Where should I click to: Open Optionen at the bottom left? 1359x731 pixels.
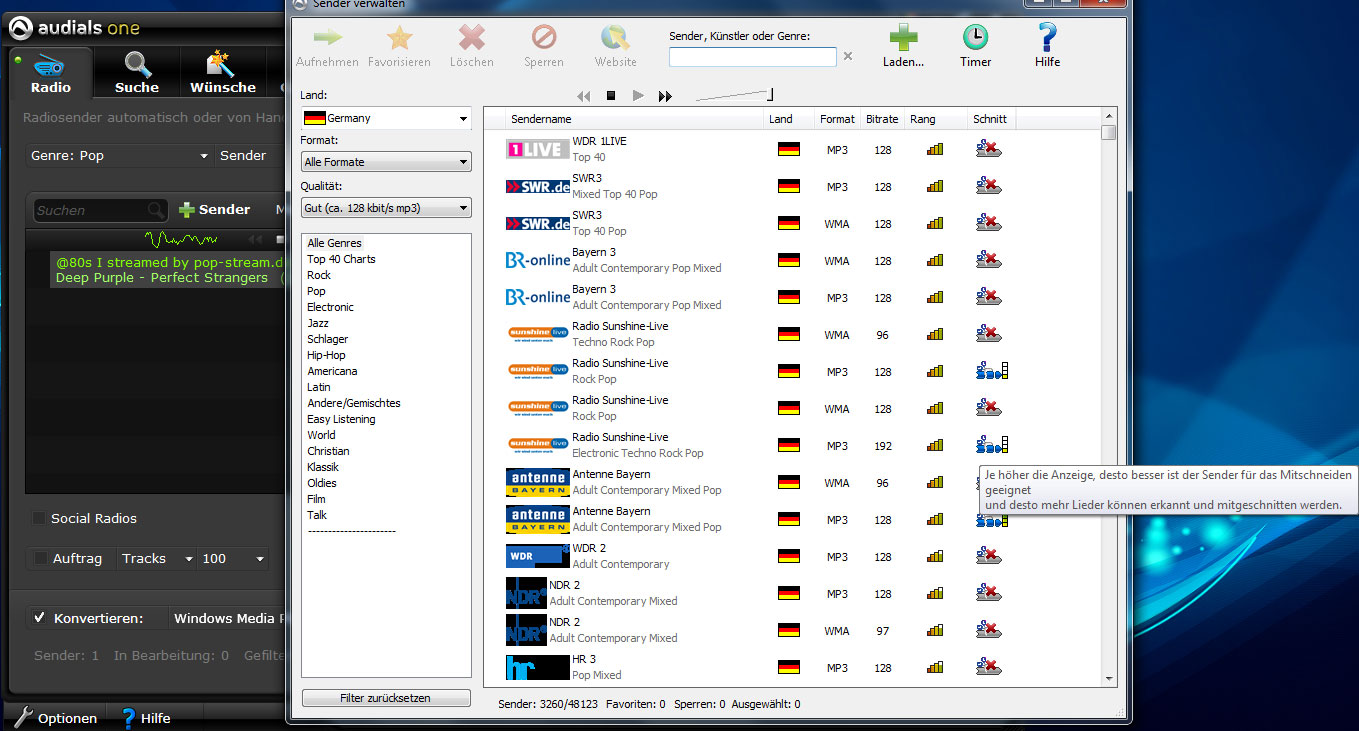pos(56,718)
